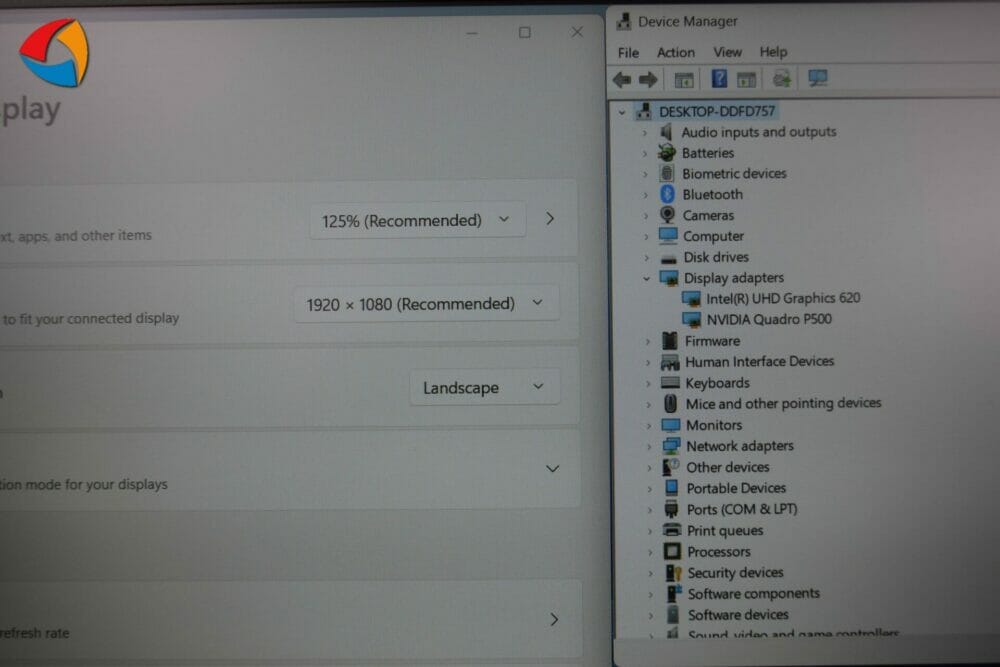Select NVIDIA Quadro P500 device
Screen dimensions: 1000x667
[768, 319]
